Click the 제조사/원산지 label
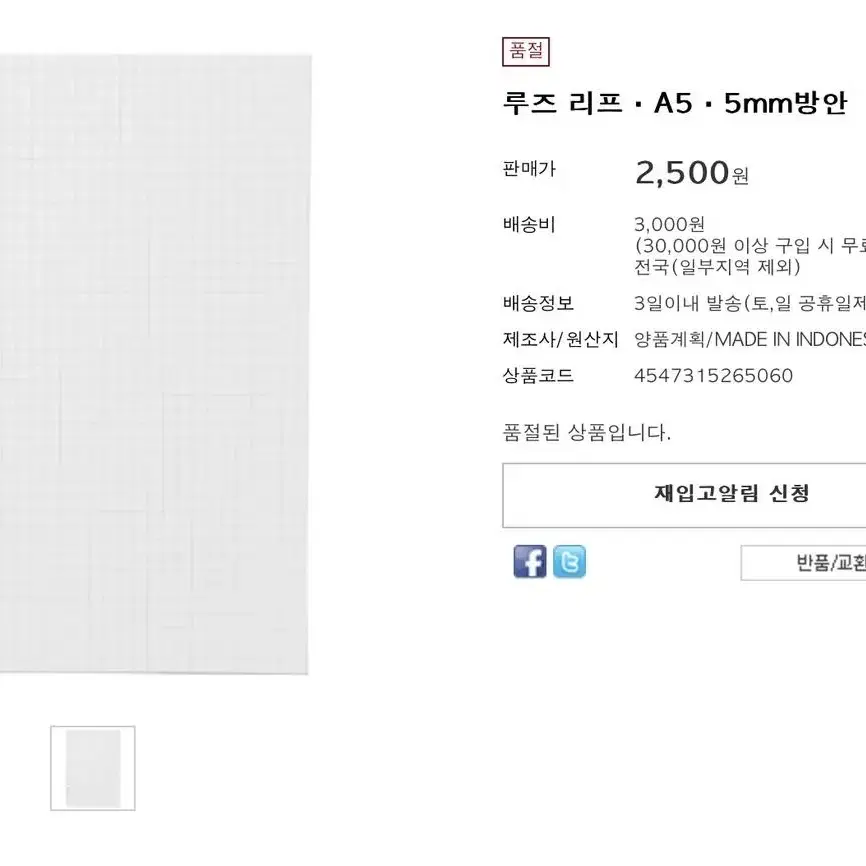The width and height of the screenshot is (866, 866). pyautogui.click(x=561, y=339)
